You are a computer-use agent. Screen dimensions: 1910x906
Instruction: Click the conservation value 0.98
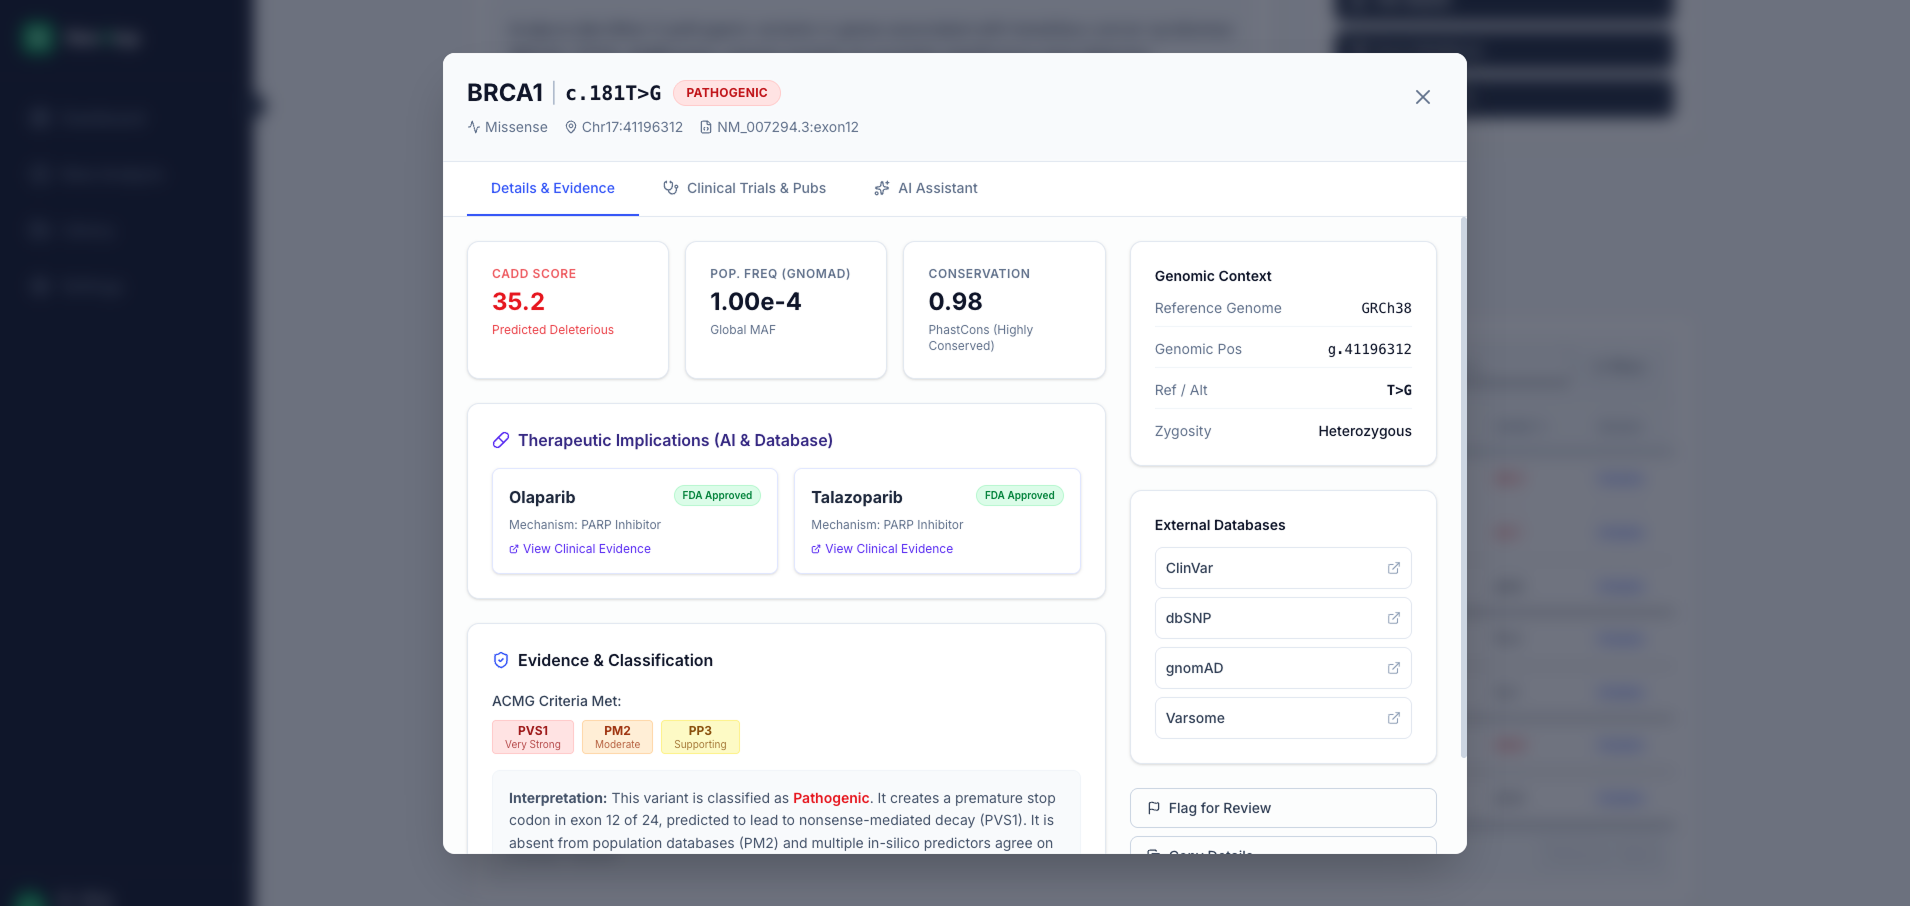(x=955, y=302)
